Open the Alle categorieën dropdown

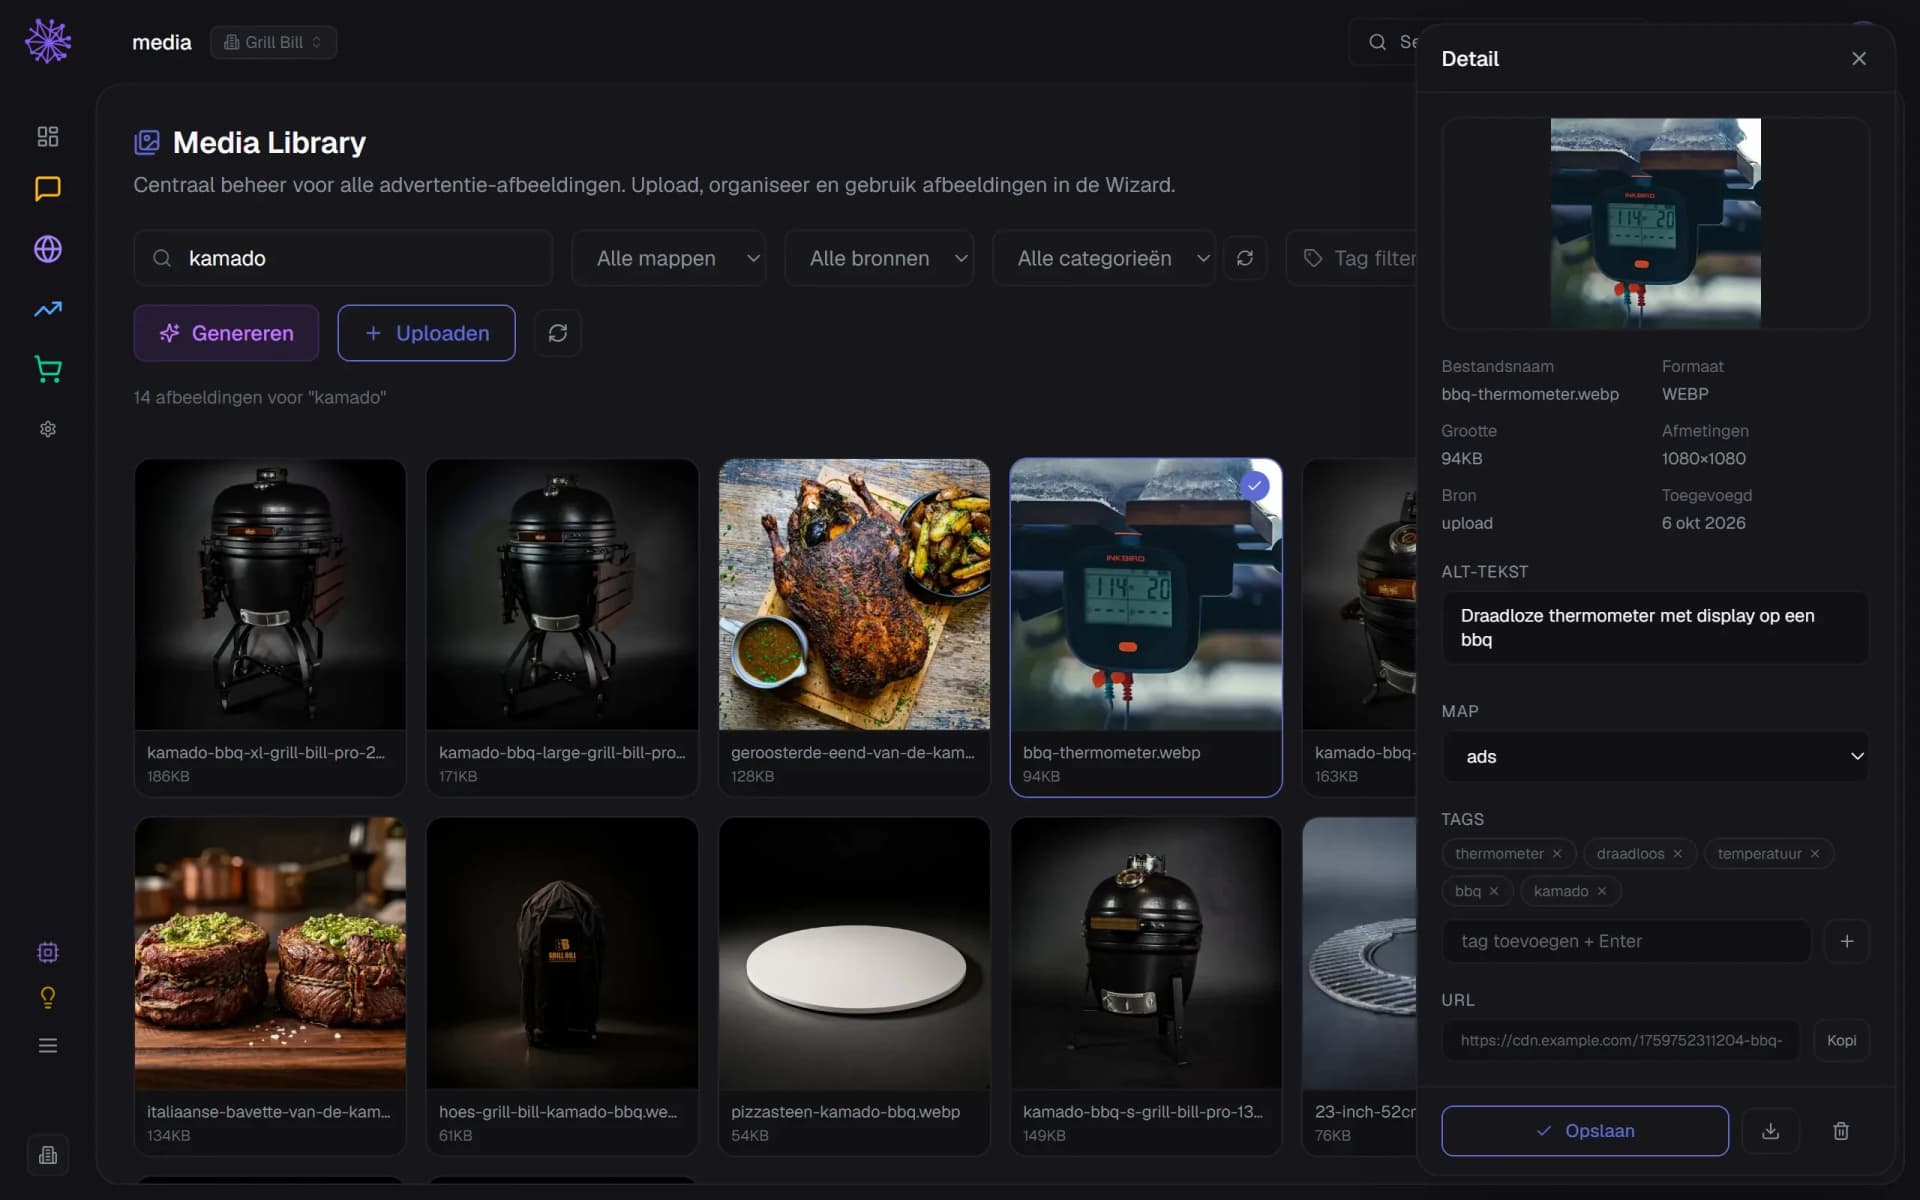(x=1104, y=258)
